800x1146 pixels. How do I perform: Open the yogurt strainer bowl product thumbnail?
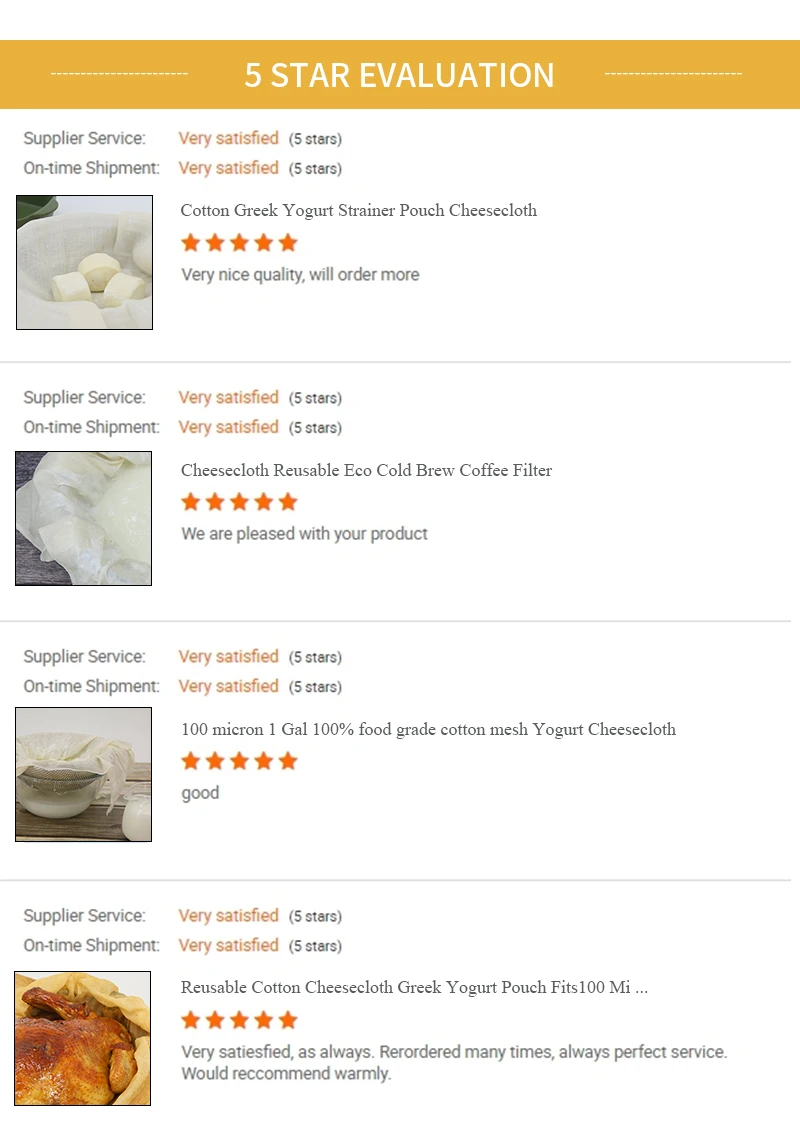pos(84,774)
